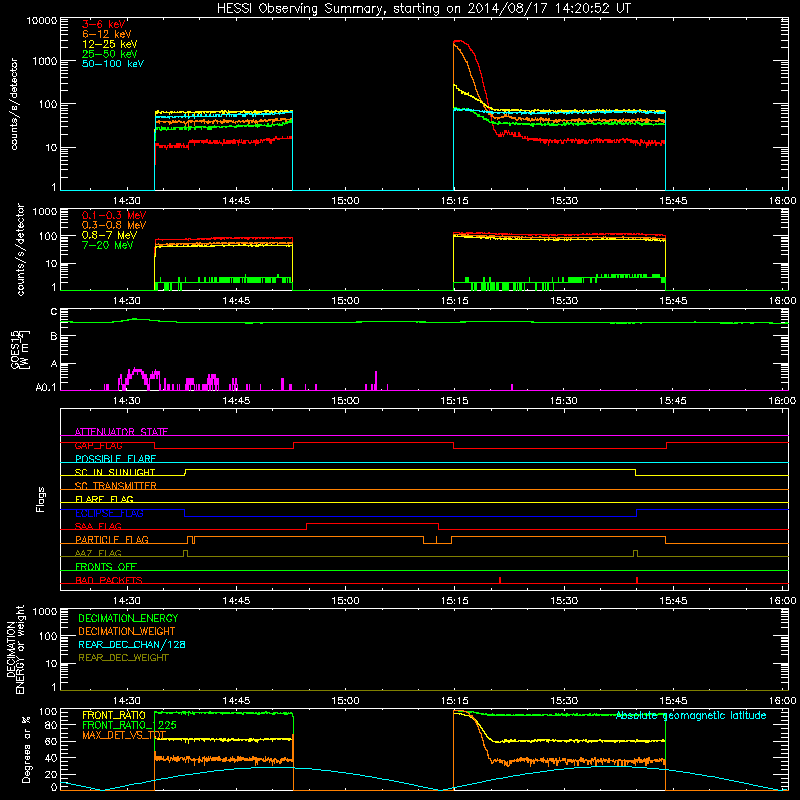Pick the BAD_PACKETS flag label

click(109, 580)
